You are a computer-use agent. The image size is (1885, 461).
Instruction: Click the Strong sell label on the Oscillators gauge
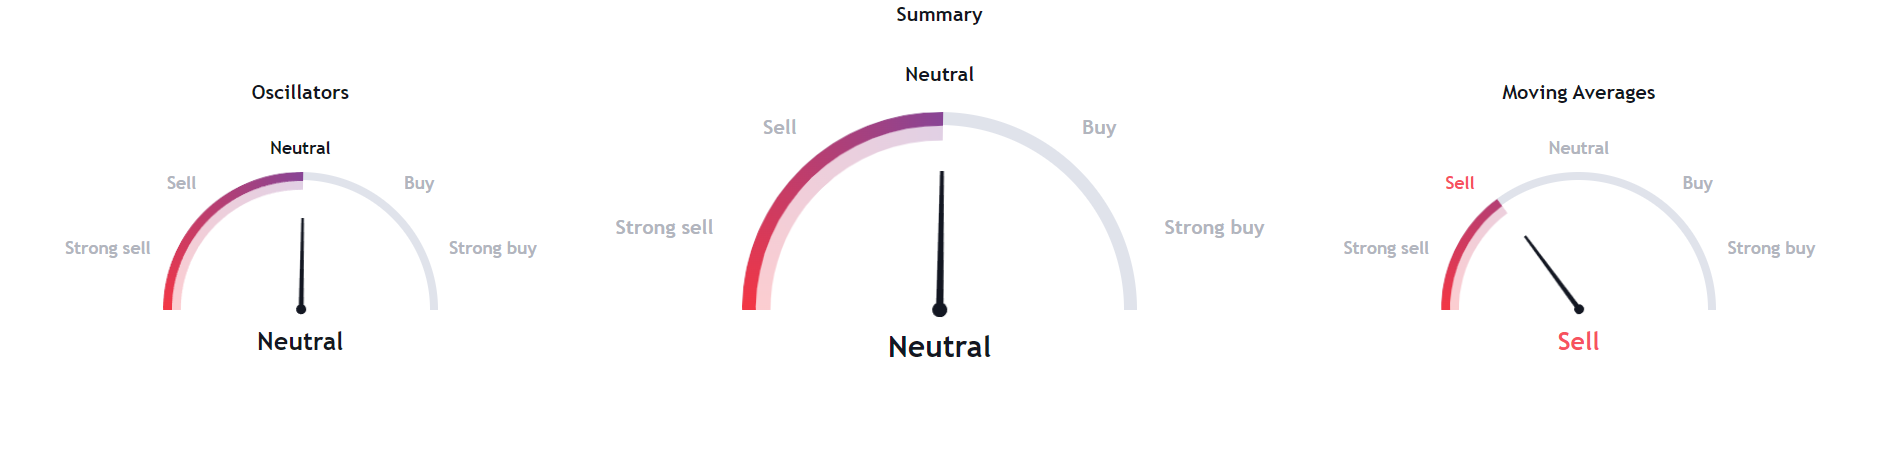click(108, 248)
